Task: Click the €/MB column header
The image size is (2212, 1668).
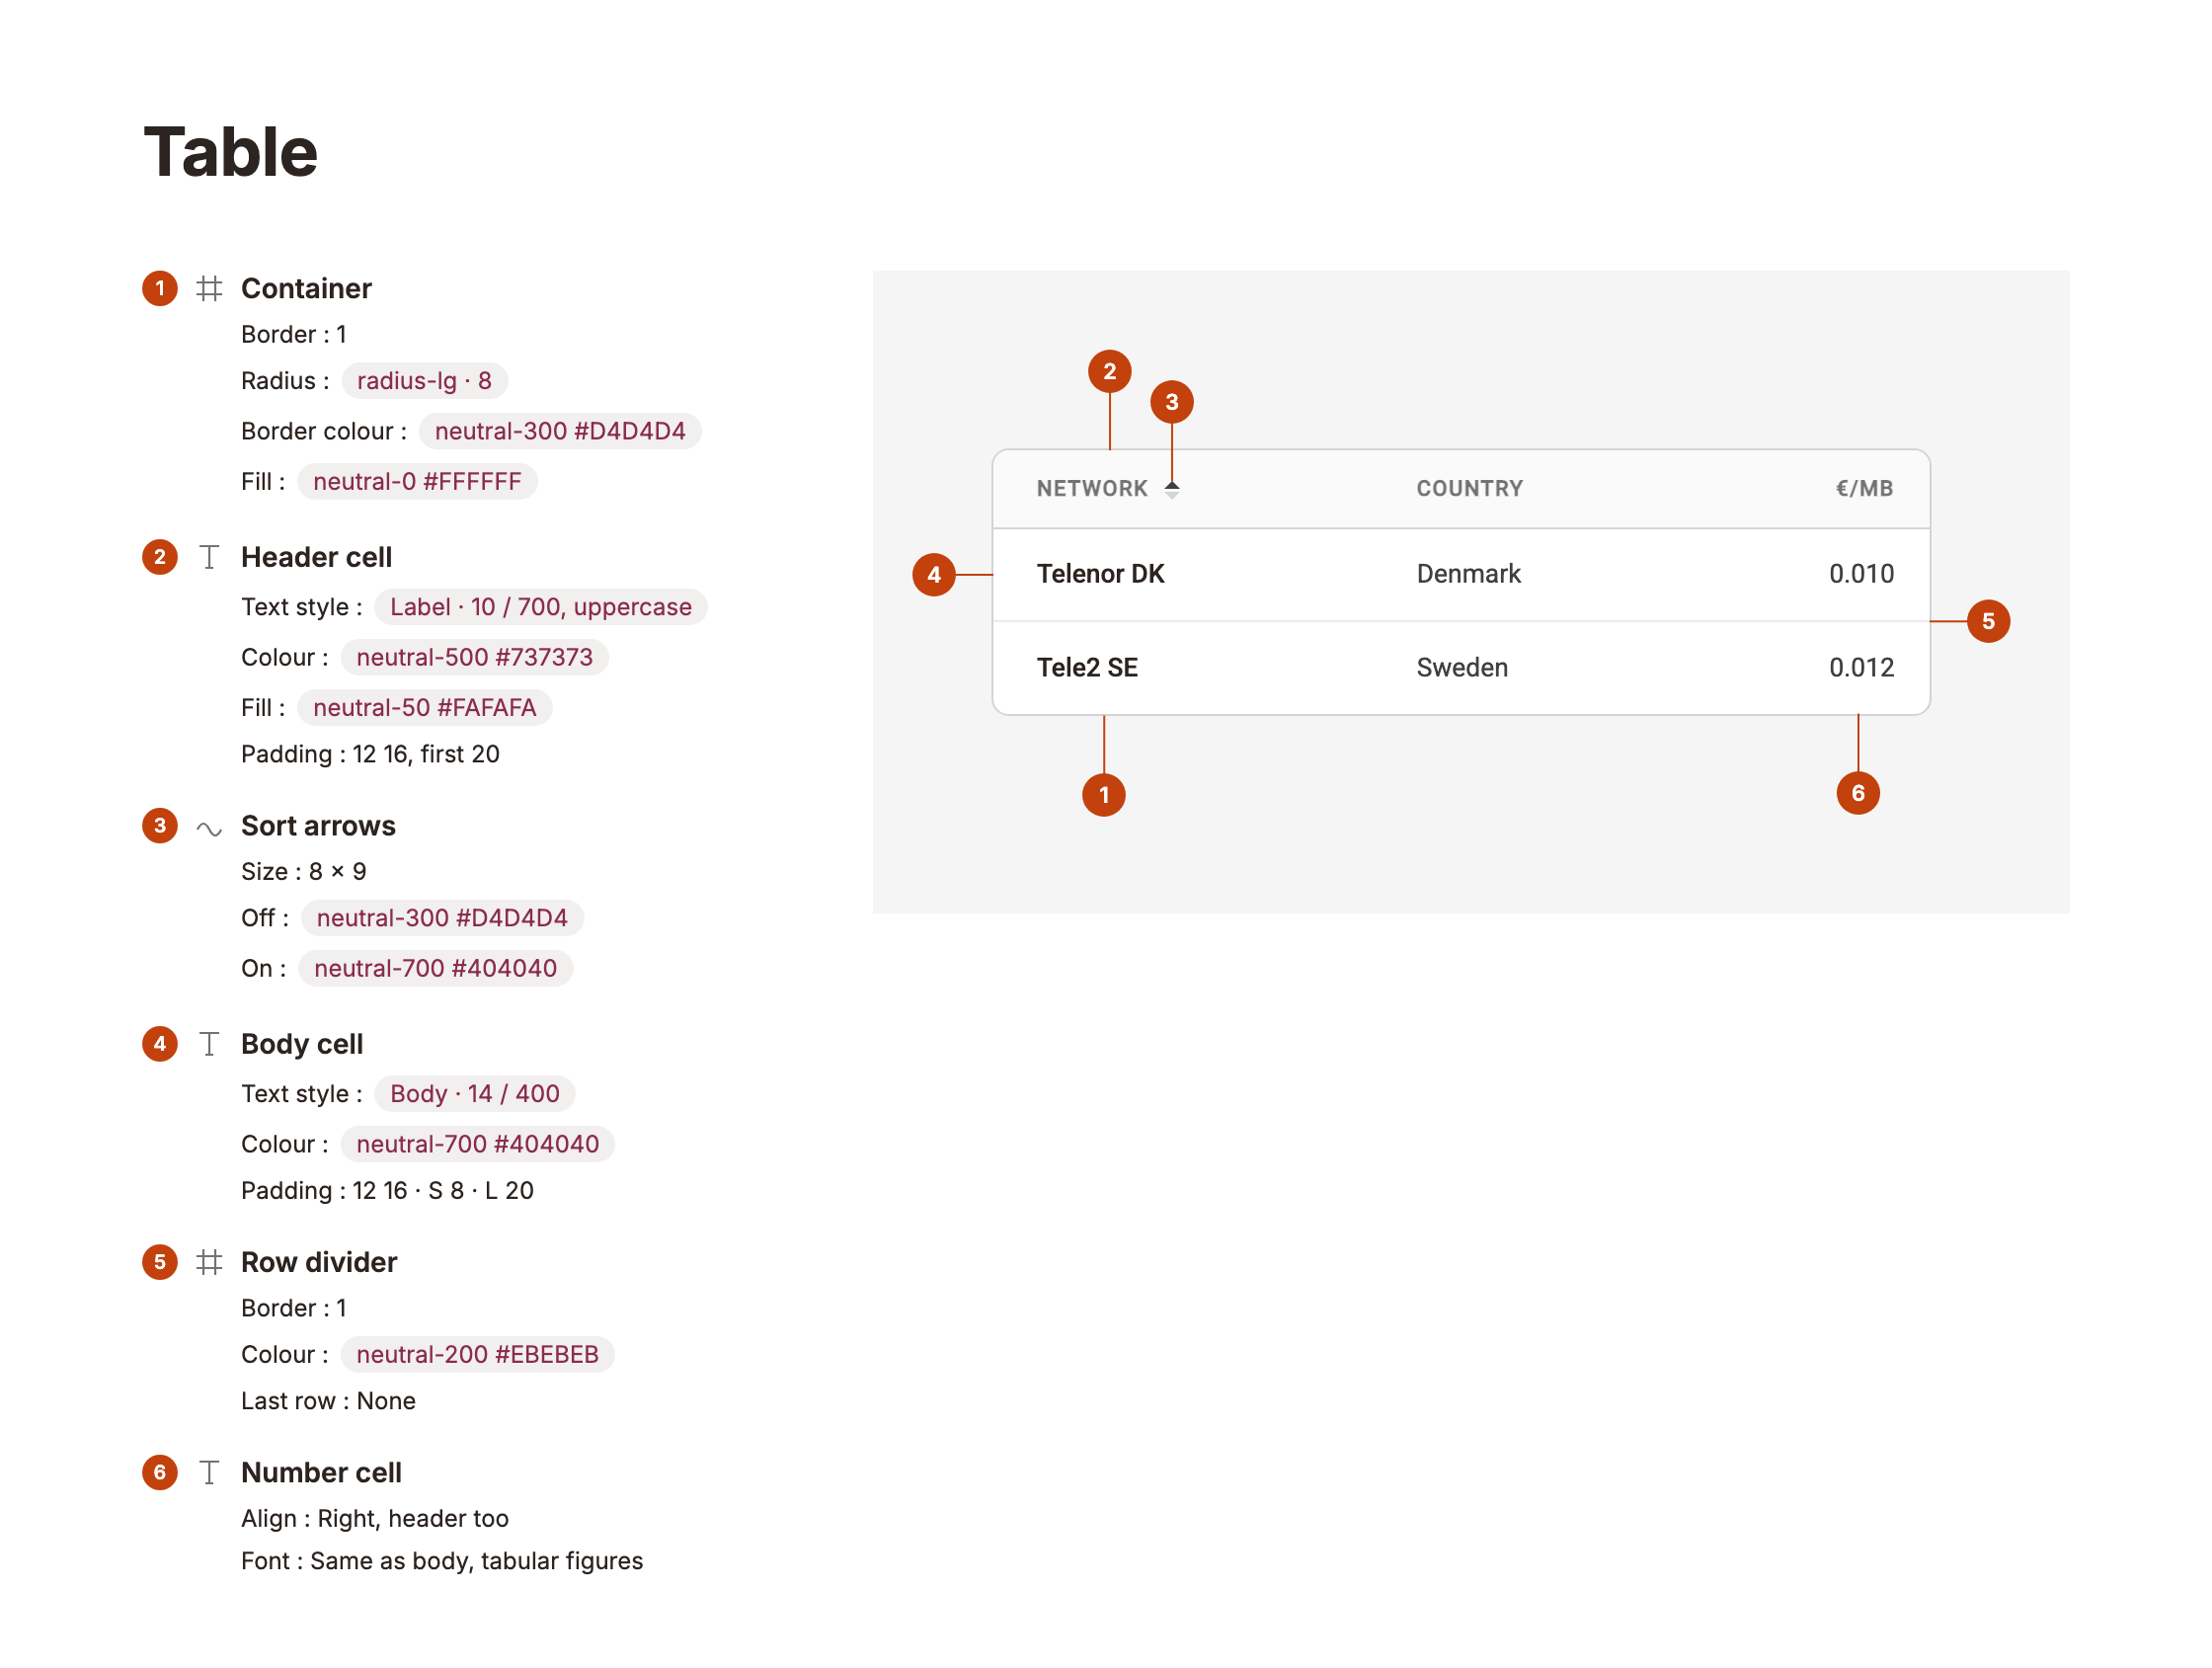Action: [x=1864, y=489]
